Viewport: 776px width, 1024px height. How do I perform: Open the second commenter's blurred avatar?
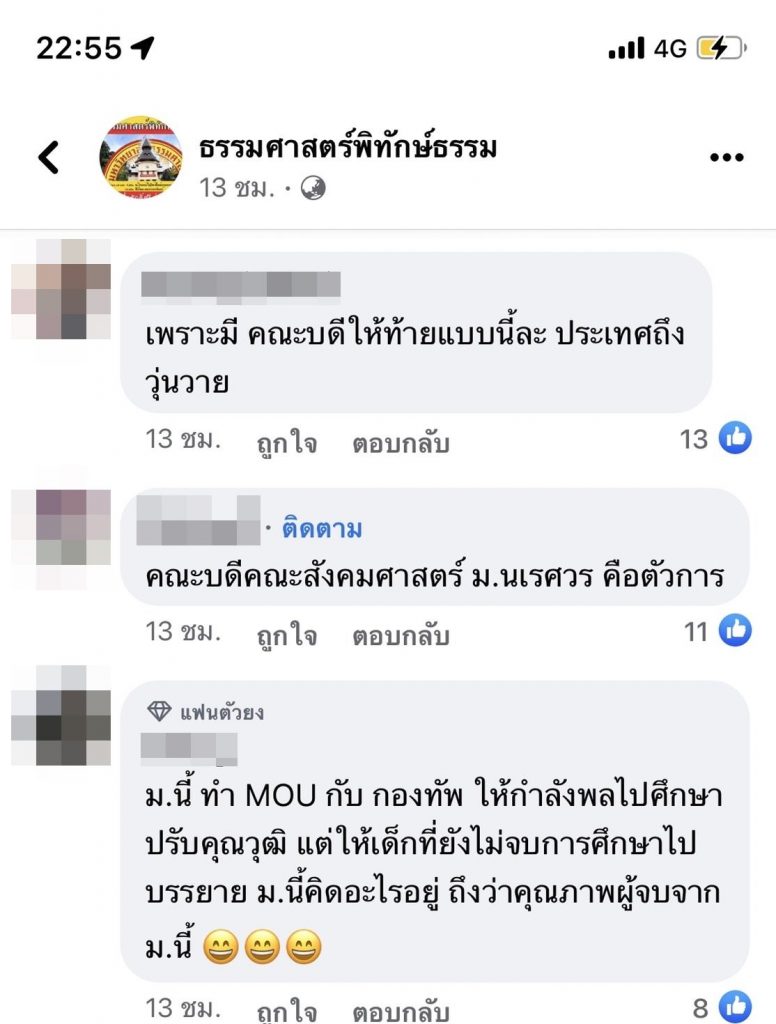click(x=61, y=529)
